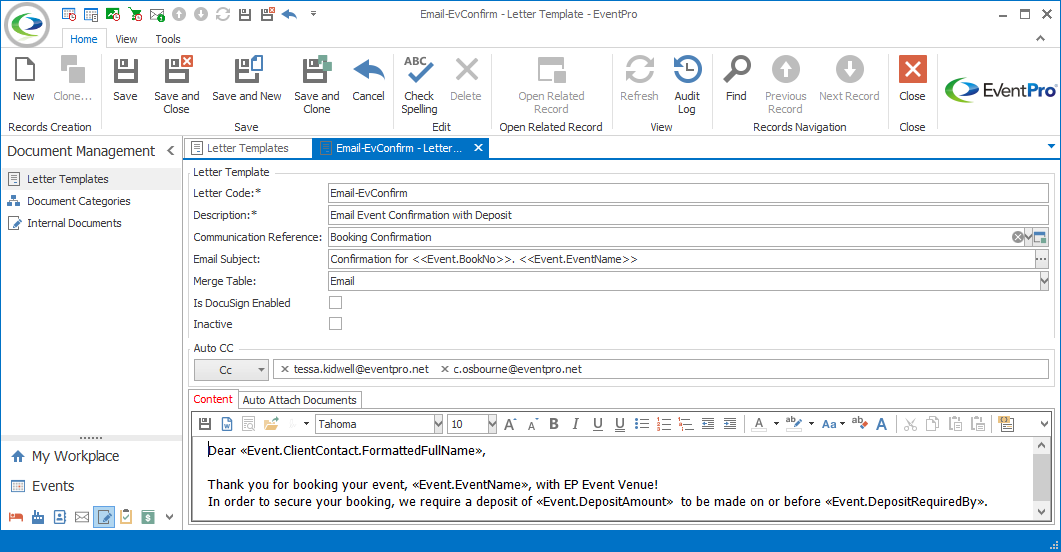Toggle the Inactive checkbox
This screenshot has height=552, width=1061.
coord(336,323)
